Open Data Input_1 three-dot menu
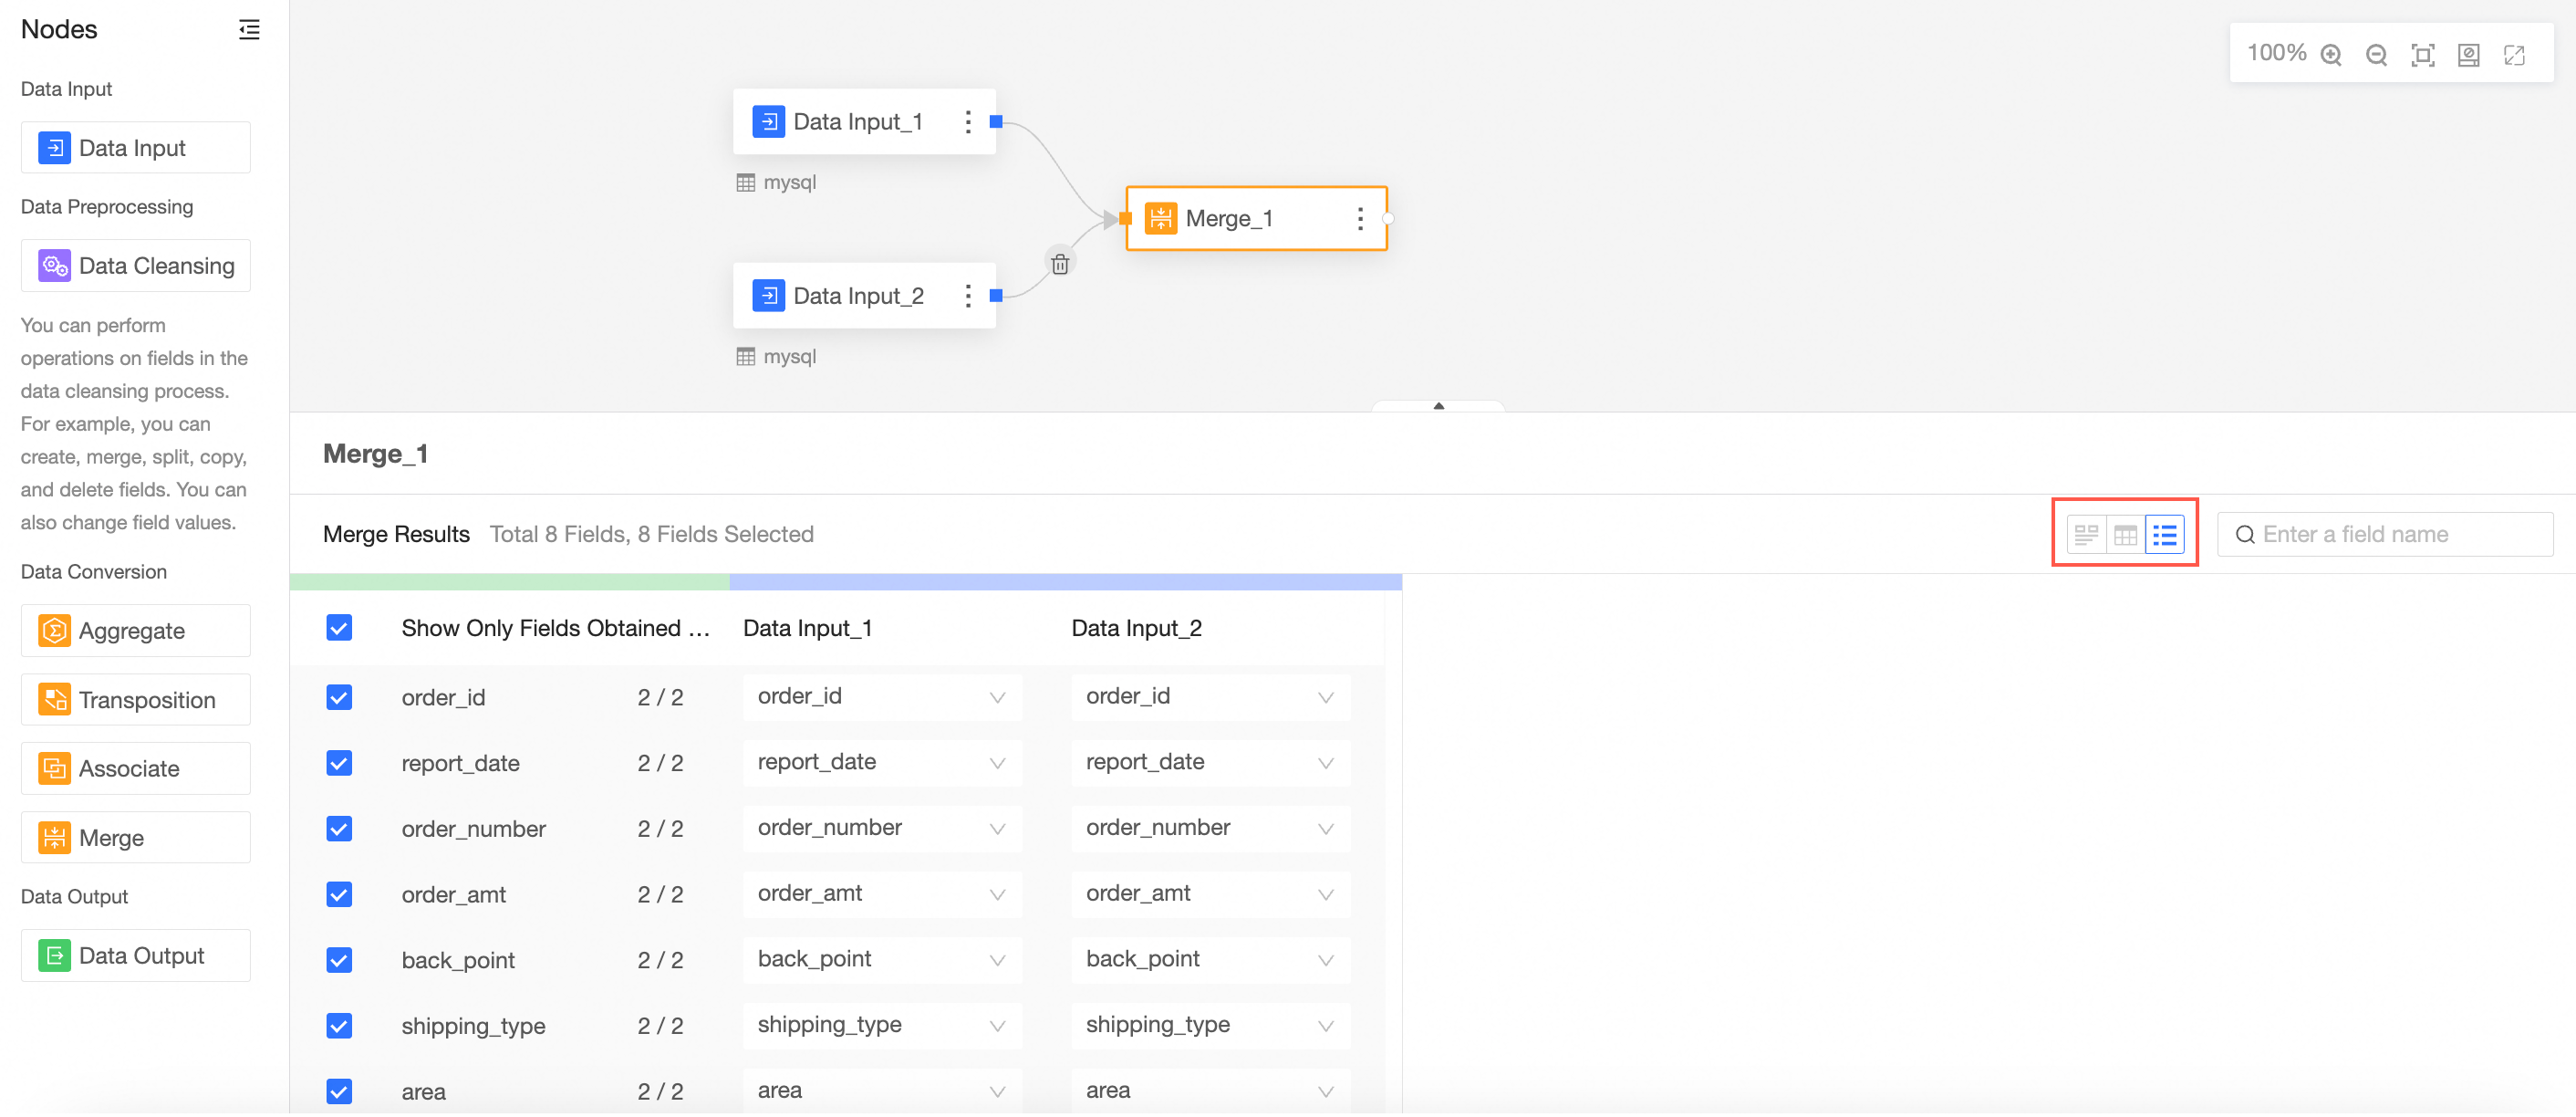The width and height of the screenshot is (2576, 1117). 967,122
